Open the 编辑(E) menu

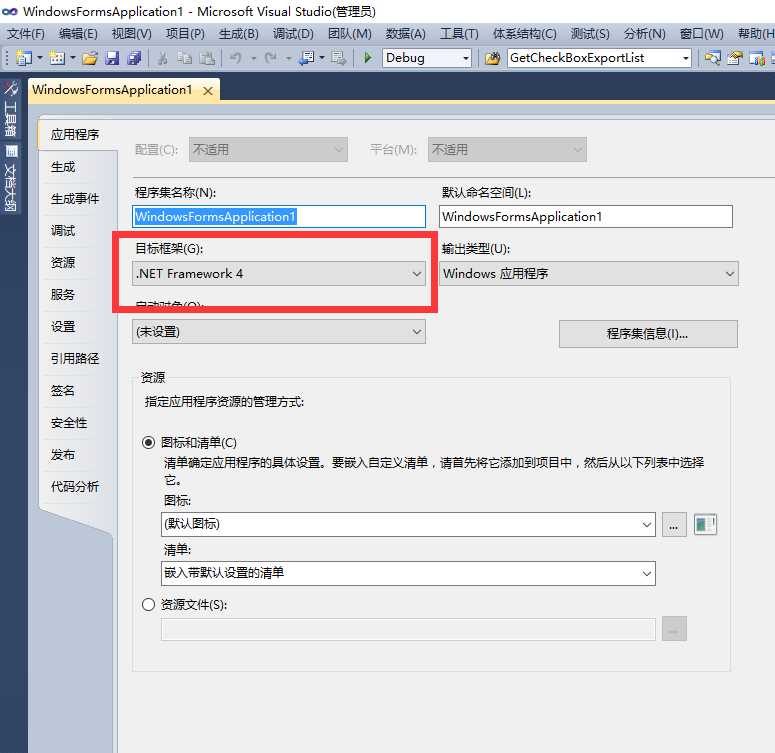pyautogui.click(x=78, y=34)
